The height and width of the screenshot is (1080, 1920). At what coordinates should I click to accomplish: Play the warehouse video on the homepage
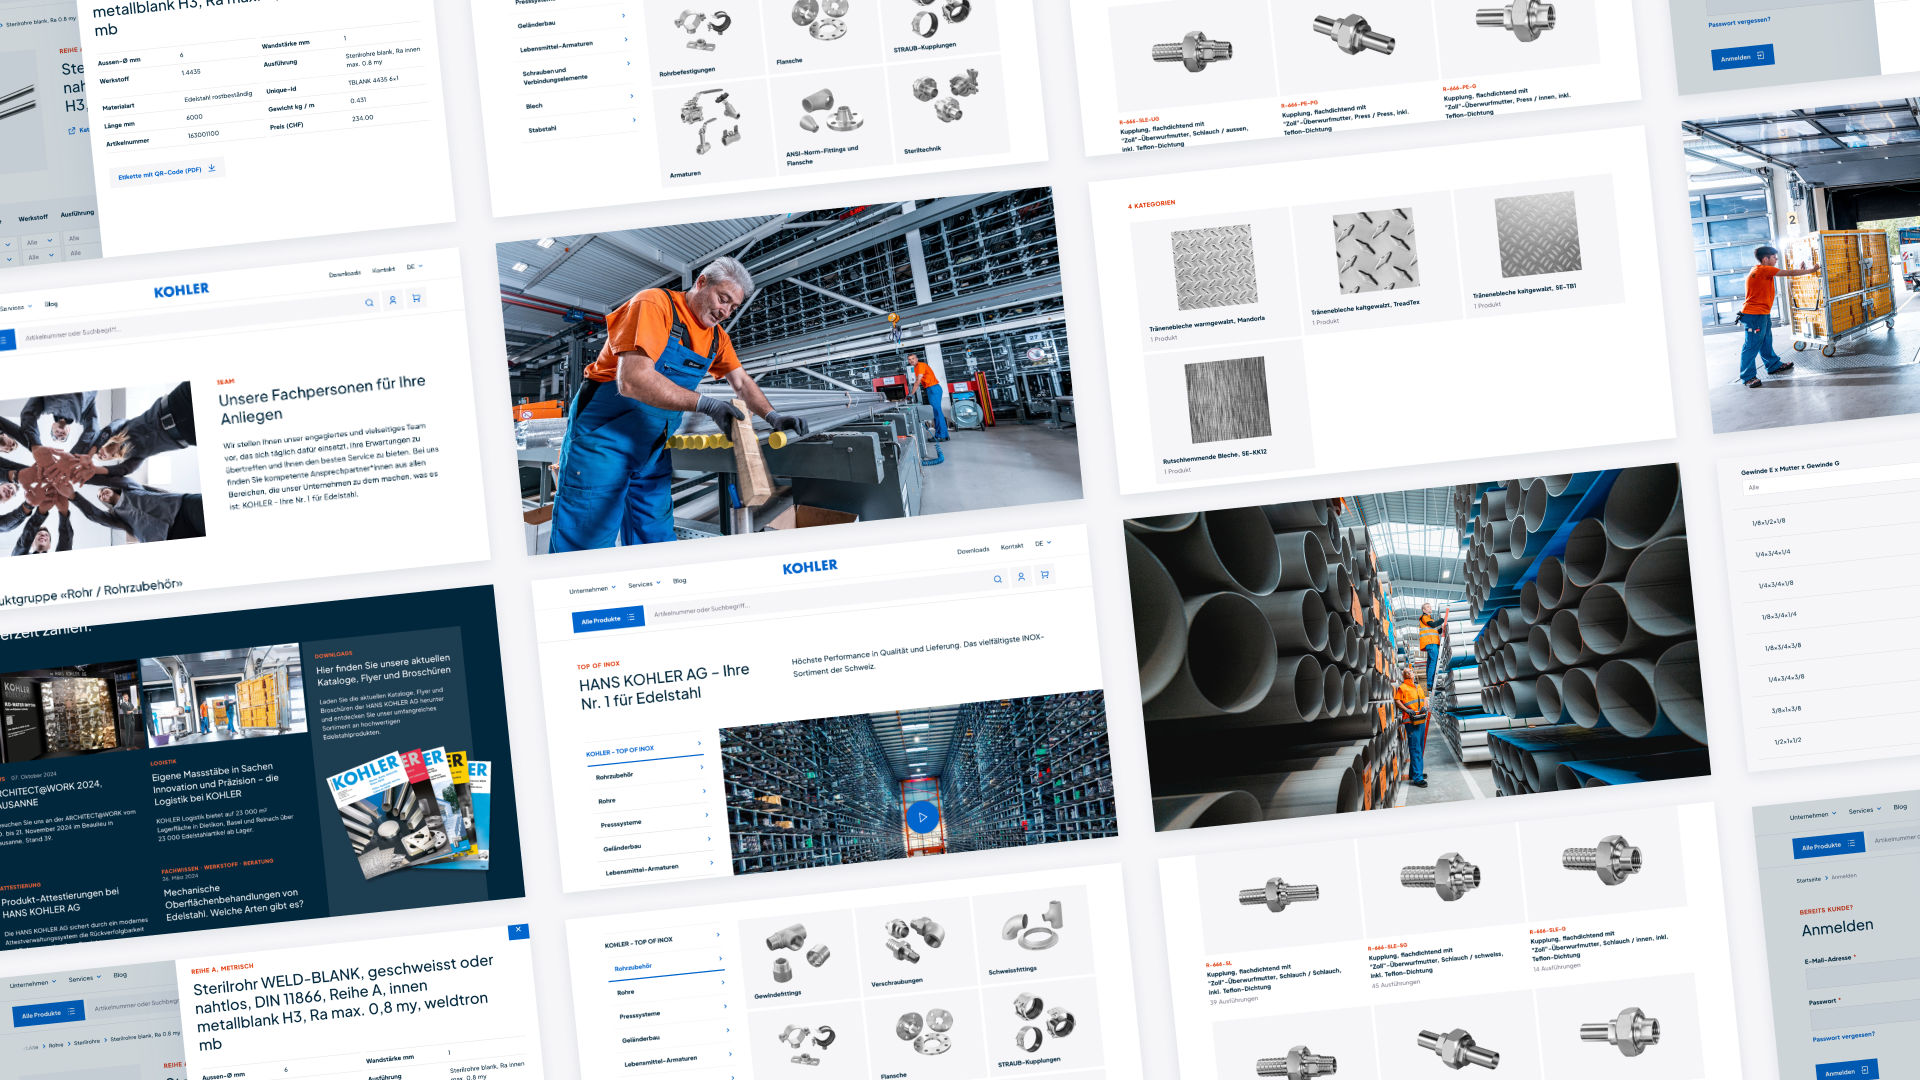(x=922, y=817)
